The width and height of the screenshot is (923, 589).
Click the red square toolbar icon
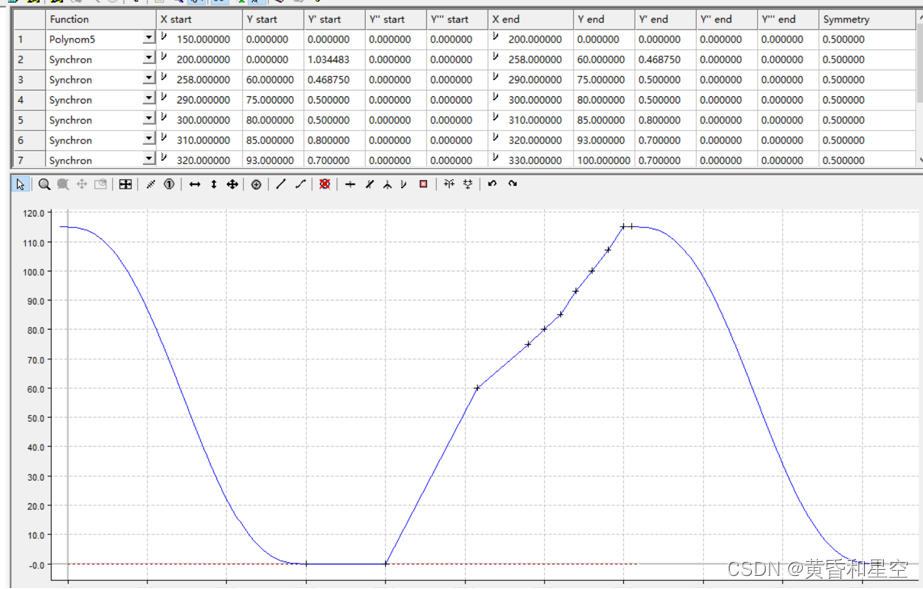click(x=423, y=184)
